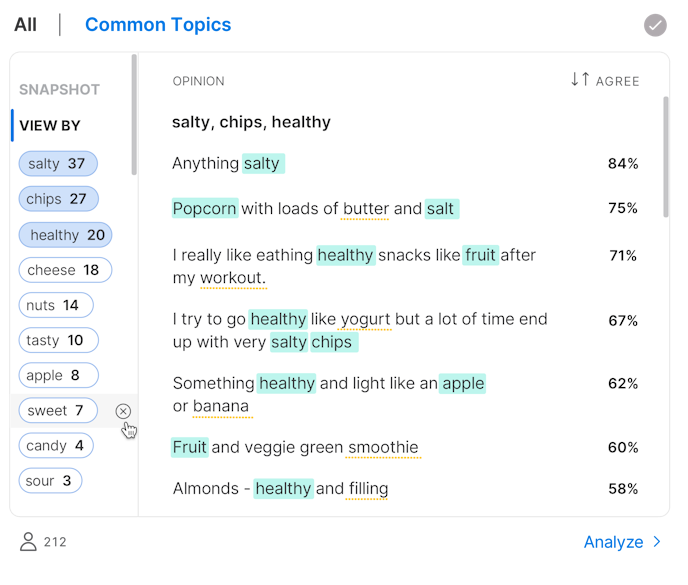This screenshot has width=688, height=585.
Task: Deselect the salty 37 topic chip
Action: tap(58, 164)
